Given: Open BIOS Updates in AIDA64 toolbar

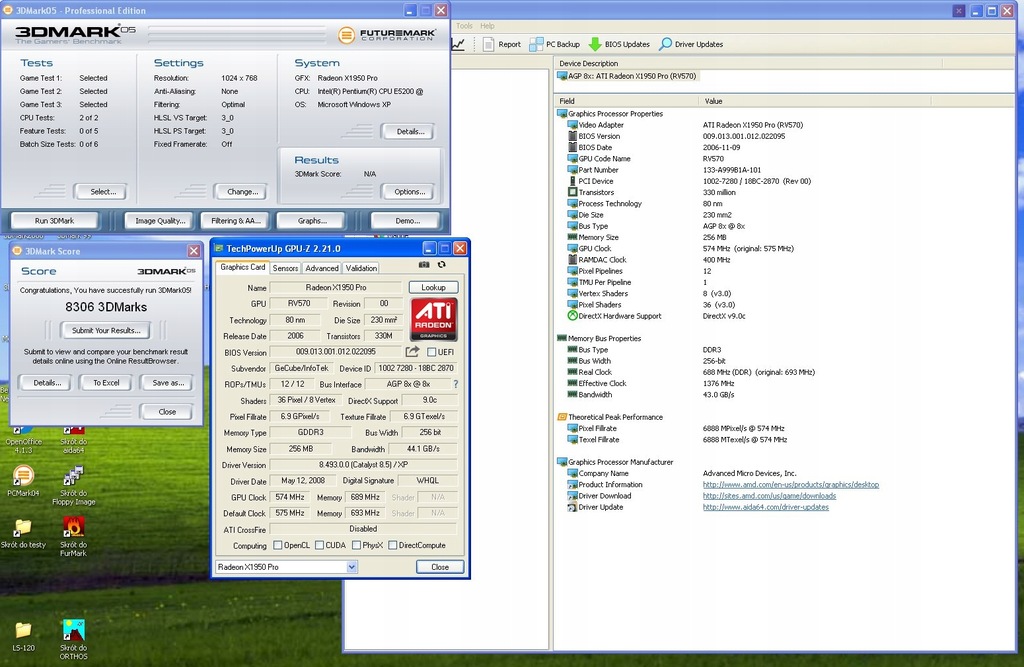Looking at the screenshot, I should (x=619, y=44).
